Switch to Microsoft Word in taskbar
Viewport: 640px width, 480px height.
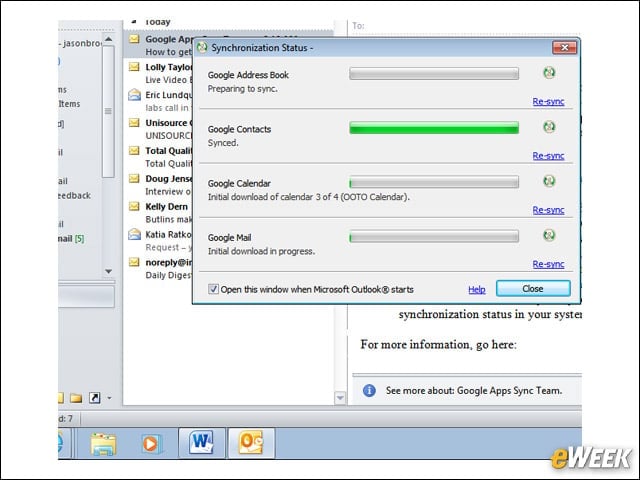click(202, 443)
